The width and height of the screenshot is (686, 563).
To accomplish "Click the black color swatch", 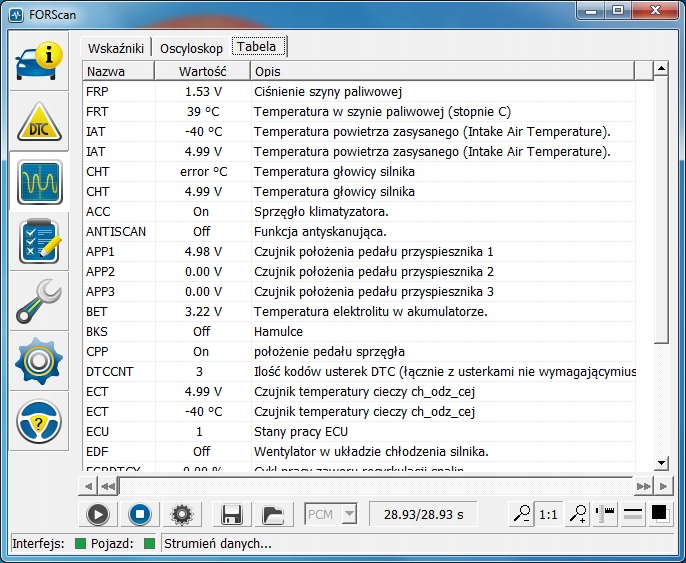I will coord(659,514).
